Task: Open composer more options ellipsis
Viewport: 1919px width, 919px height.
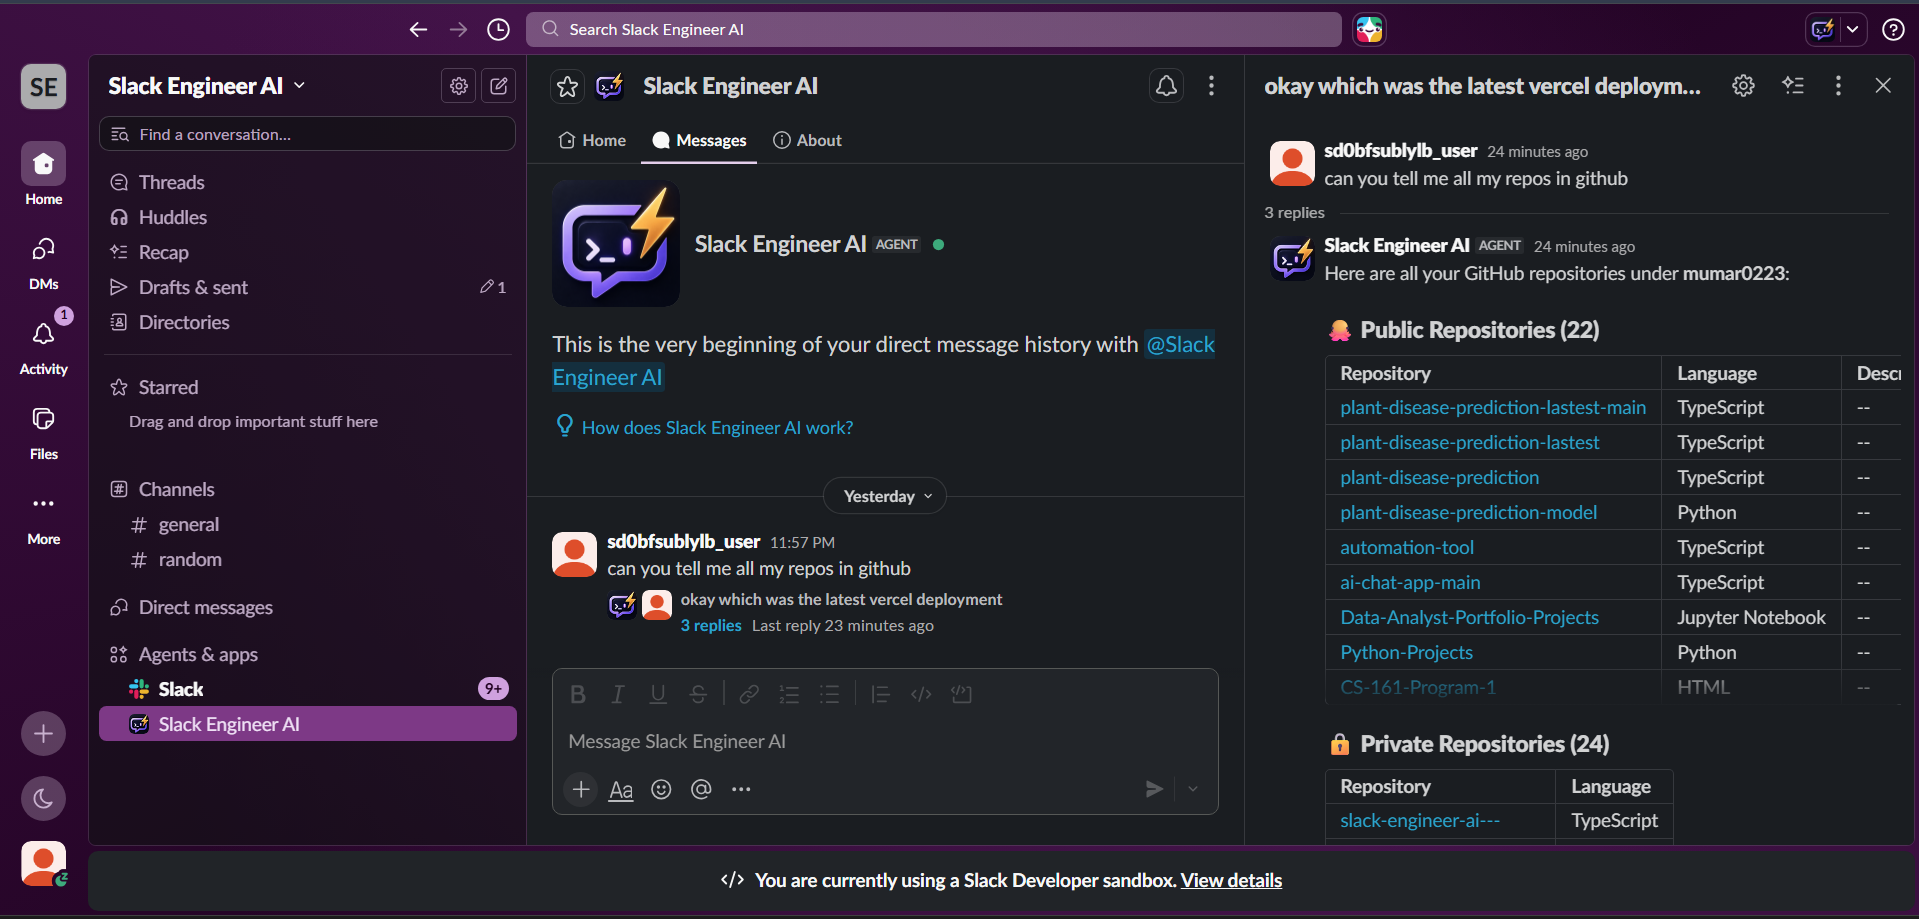Action: 741,790
